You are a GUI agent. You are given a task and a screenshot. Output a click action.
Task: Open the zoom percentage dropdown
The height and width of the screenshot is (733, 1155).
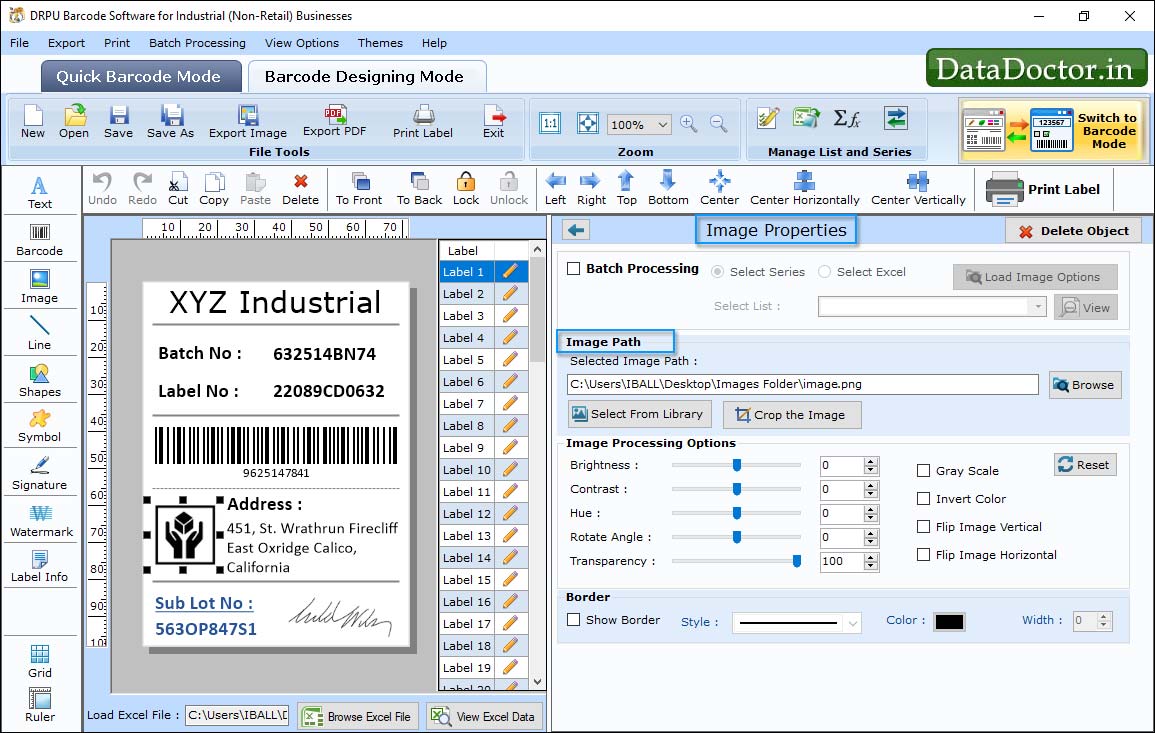pos(662,124)
